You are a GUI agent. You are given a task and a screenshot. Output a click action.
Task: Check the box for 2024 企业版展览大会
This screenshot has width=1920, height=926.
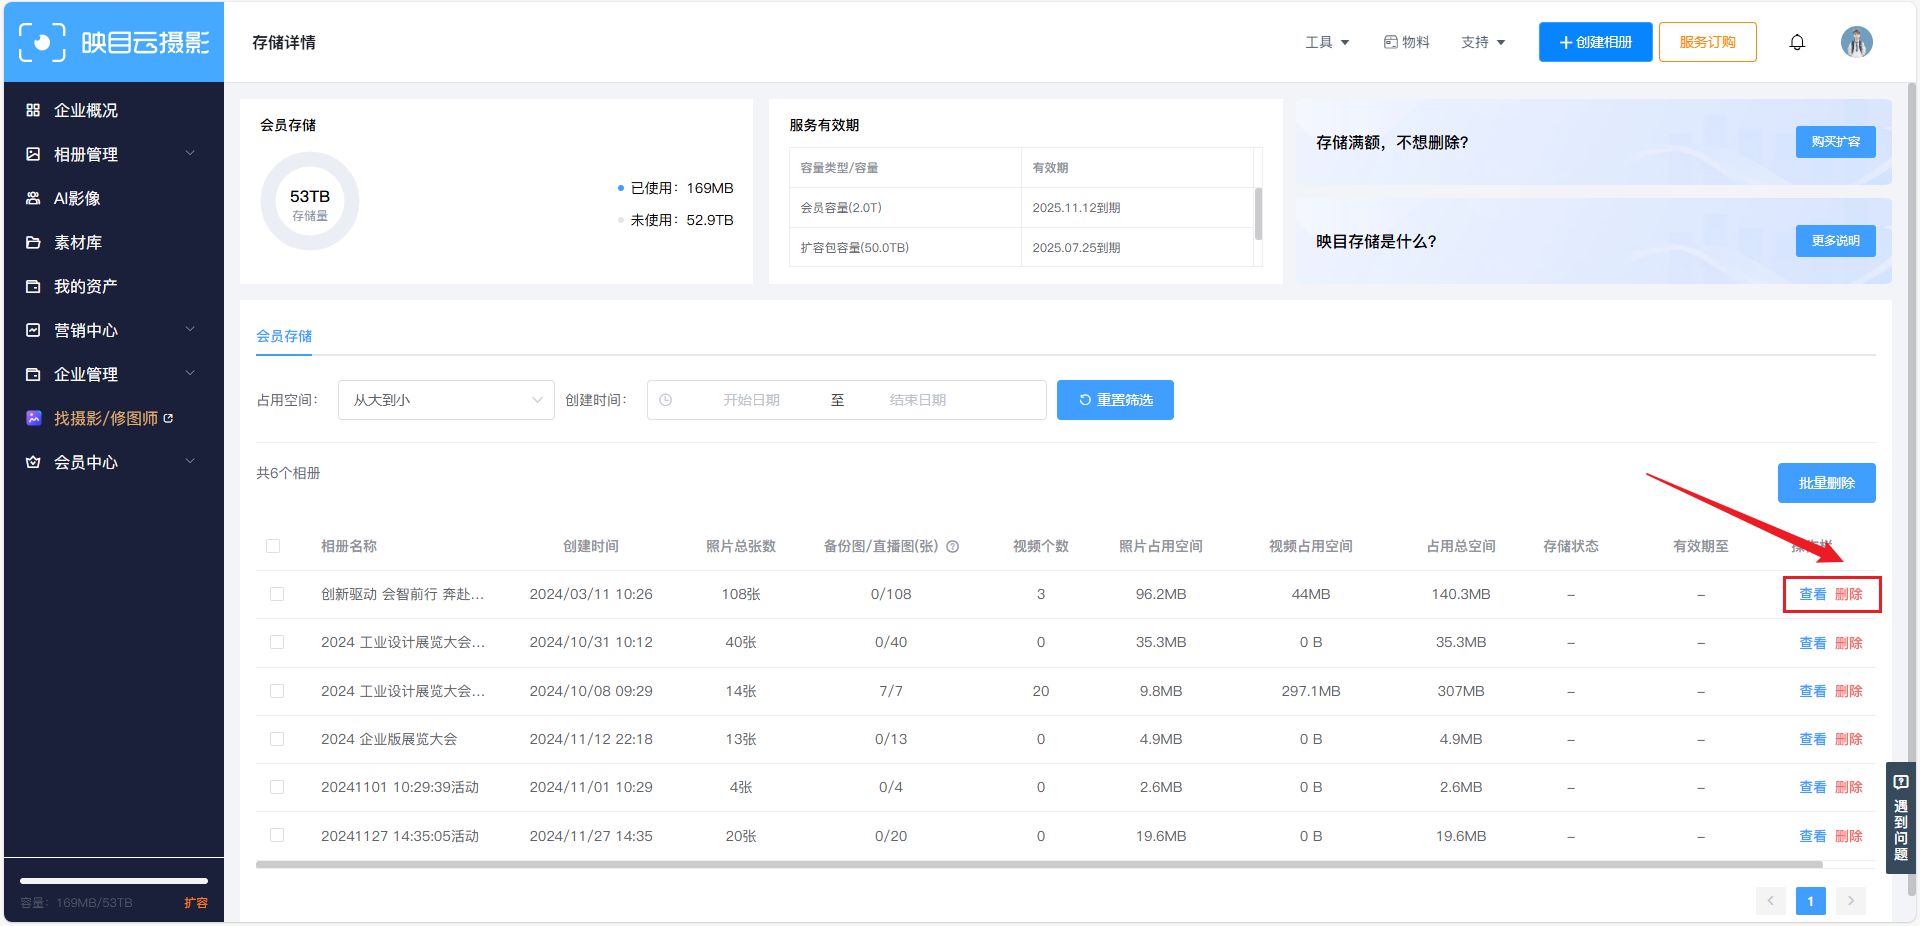coord(277,739)
